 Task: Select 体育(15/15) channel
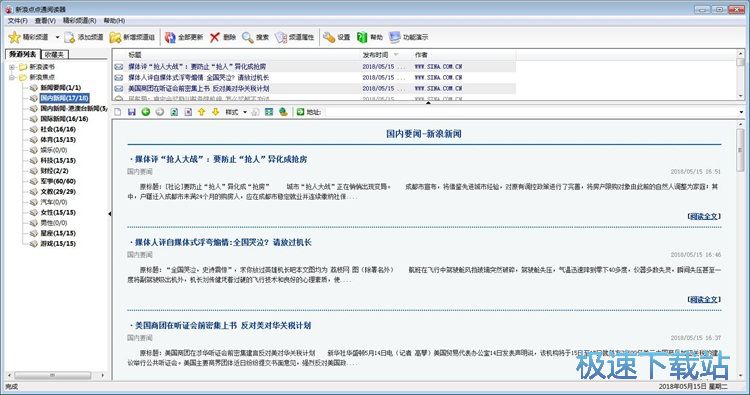(x=58, y=140)
